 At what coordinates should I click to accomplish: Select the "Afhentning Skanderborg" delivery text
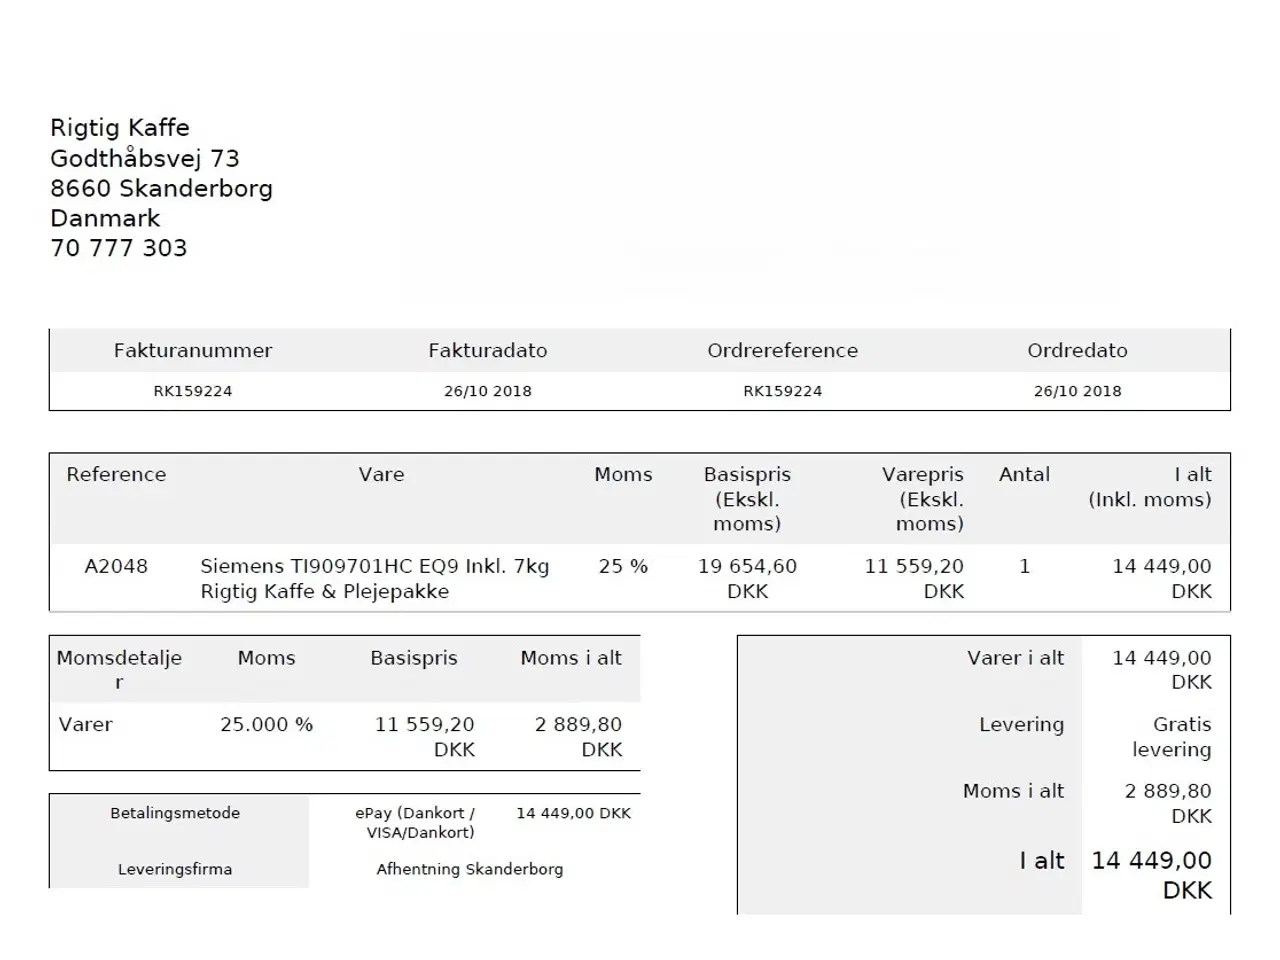[470, 870]
